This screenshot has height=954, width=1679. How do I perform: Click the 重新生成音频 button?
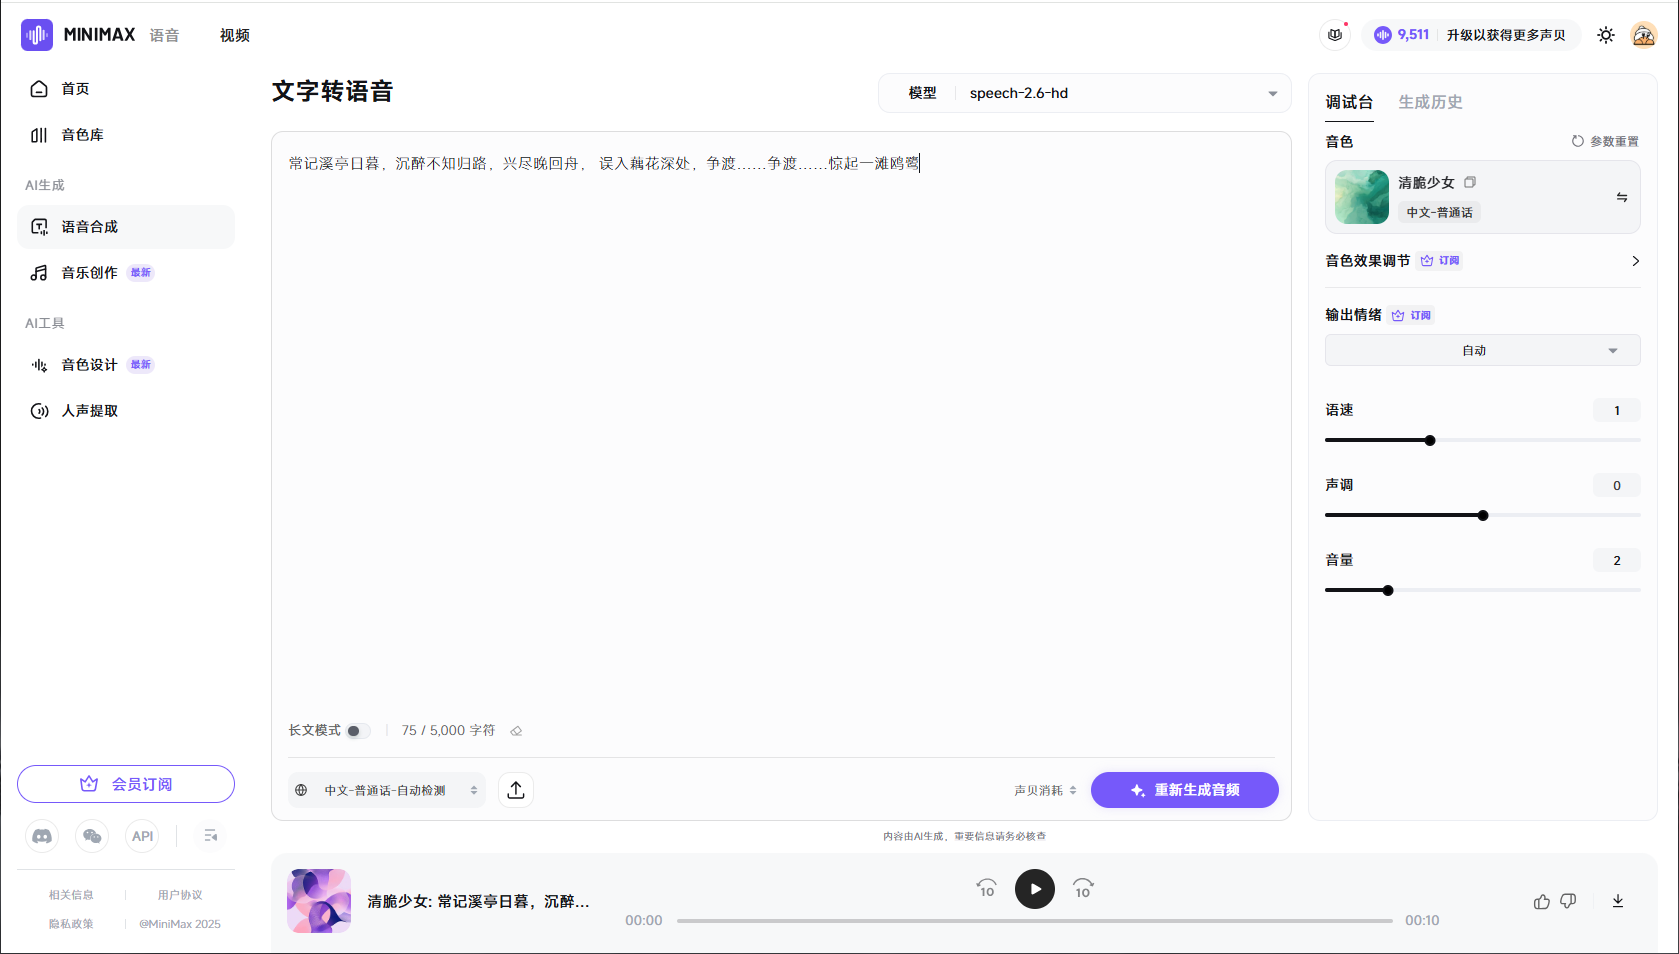tap(1184, 790)
